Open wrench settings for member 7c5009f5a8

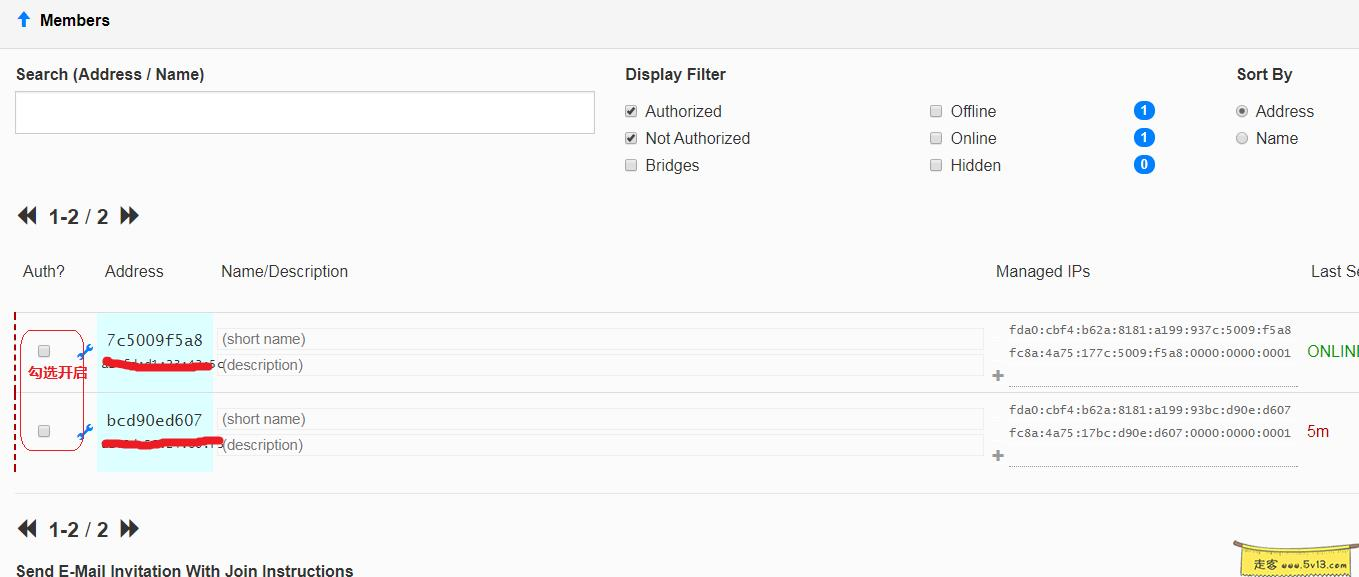click(86, 351)
